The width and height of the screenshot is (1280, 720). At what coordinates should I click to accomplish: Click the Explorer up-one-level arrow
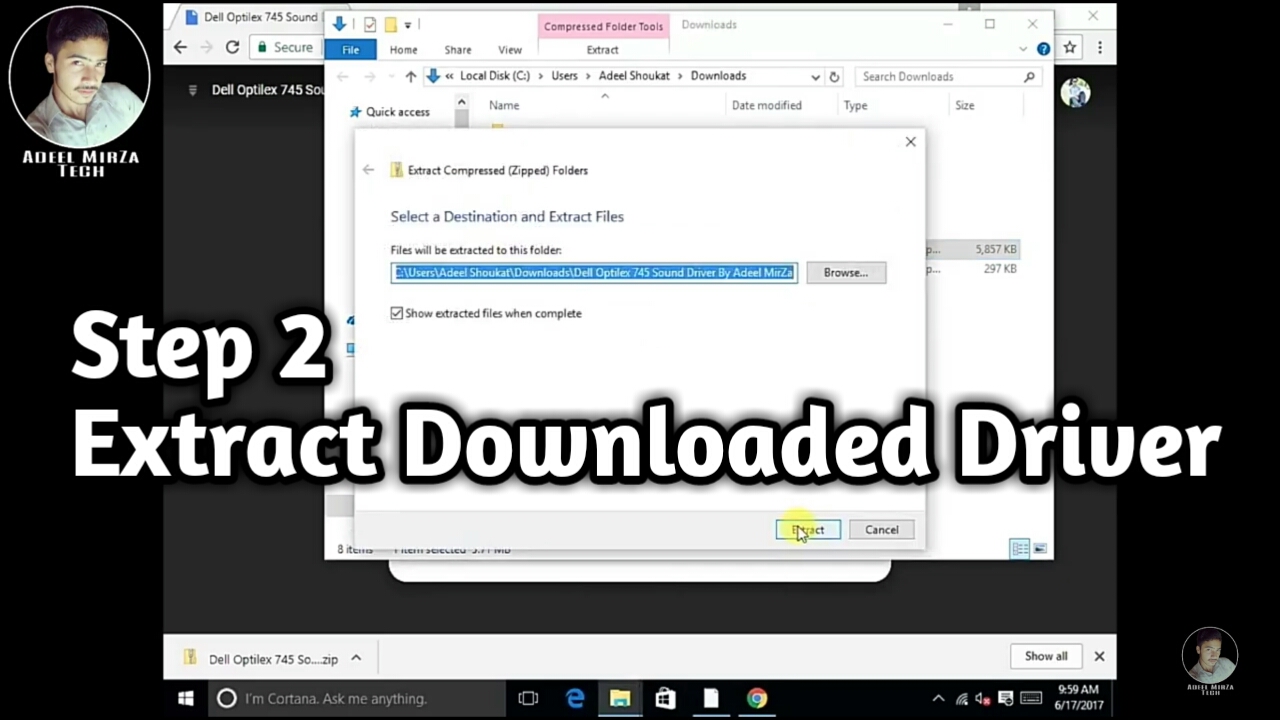[411, 76]
